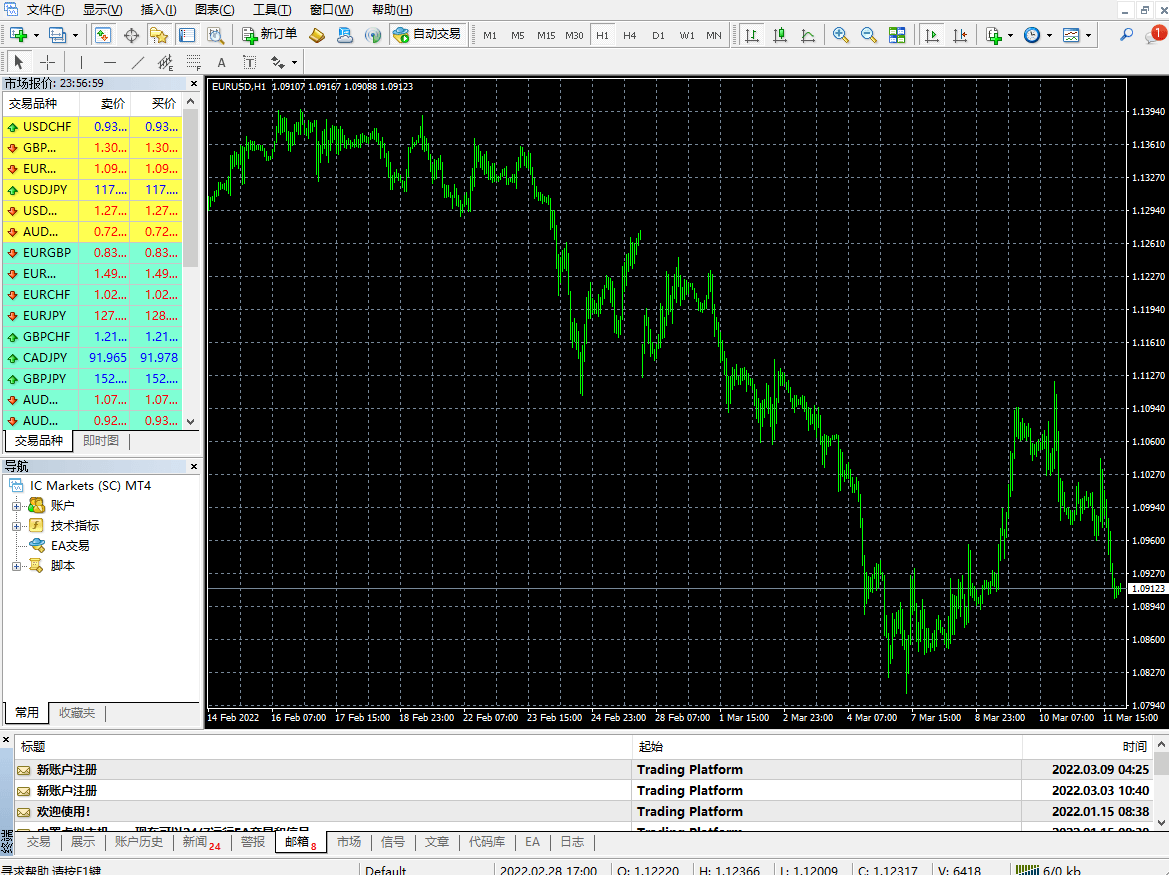Screen dimensions: 1169x875
Task: Zoom out of the chart
Action: tap(869, 35)
